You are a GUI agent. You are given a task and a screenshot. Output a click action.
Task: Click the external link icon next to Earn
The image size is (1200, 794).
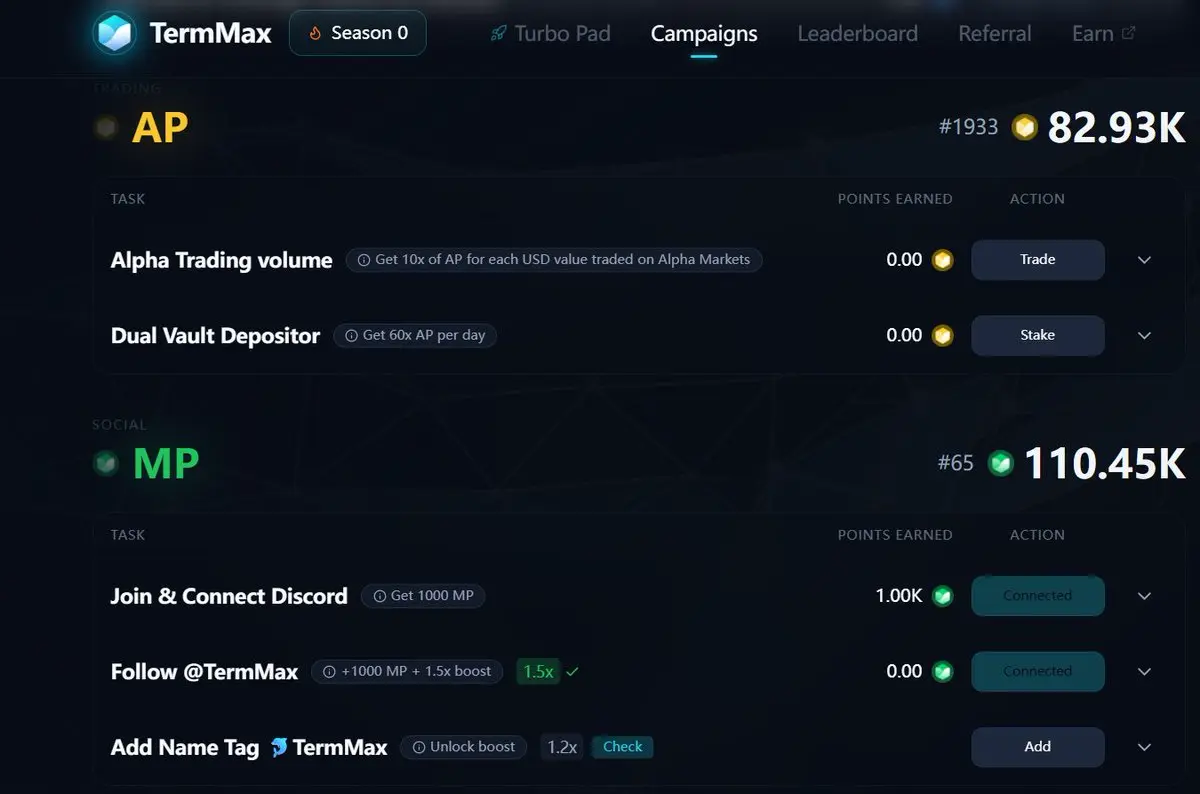1129,32
